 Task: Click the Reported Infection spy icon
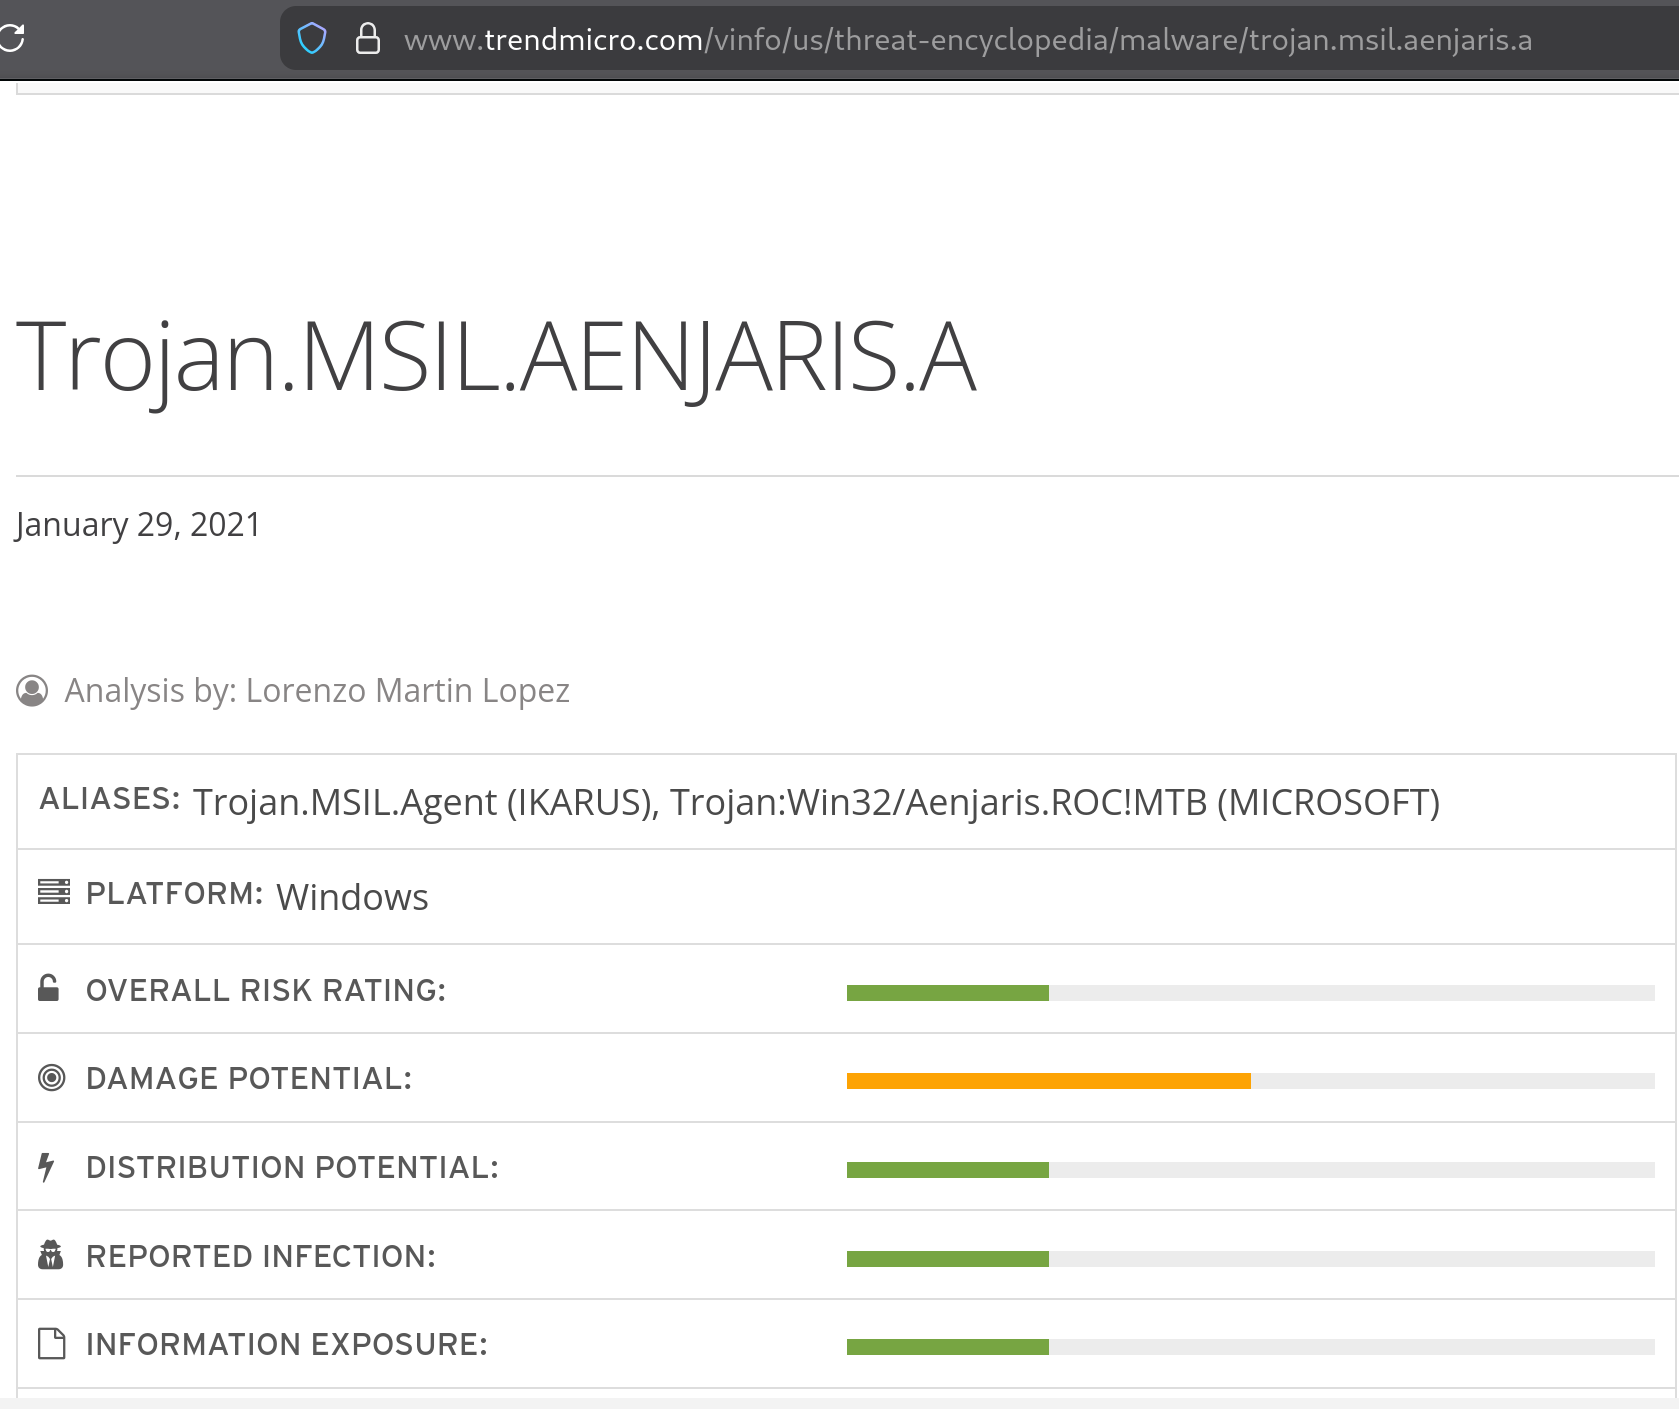51,1255
